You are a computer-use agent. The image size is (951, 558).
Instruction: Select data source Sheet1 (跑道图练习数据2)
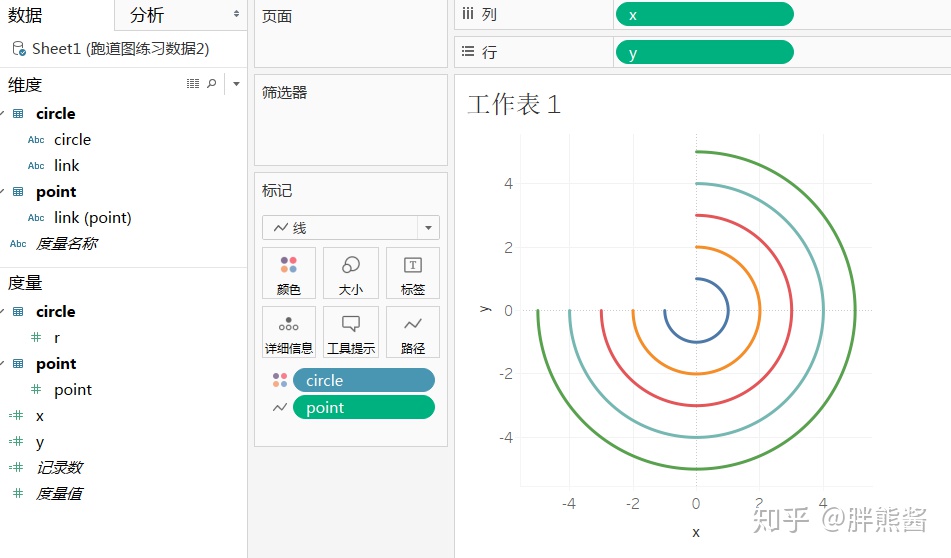(120, 49)
